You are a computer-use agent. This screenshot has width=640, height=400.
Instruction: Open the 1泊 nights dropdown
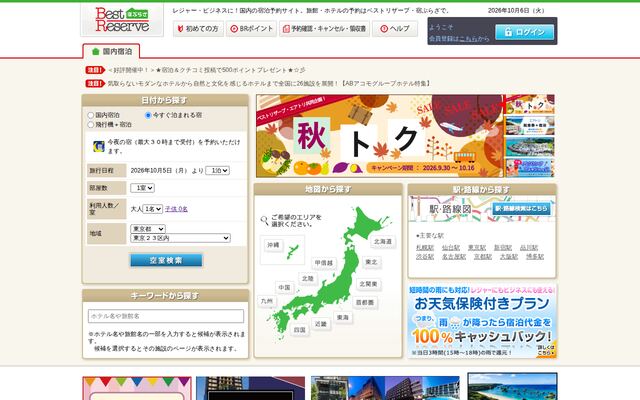pos(218,171)
